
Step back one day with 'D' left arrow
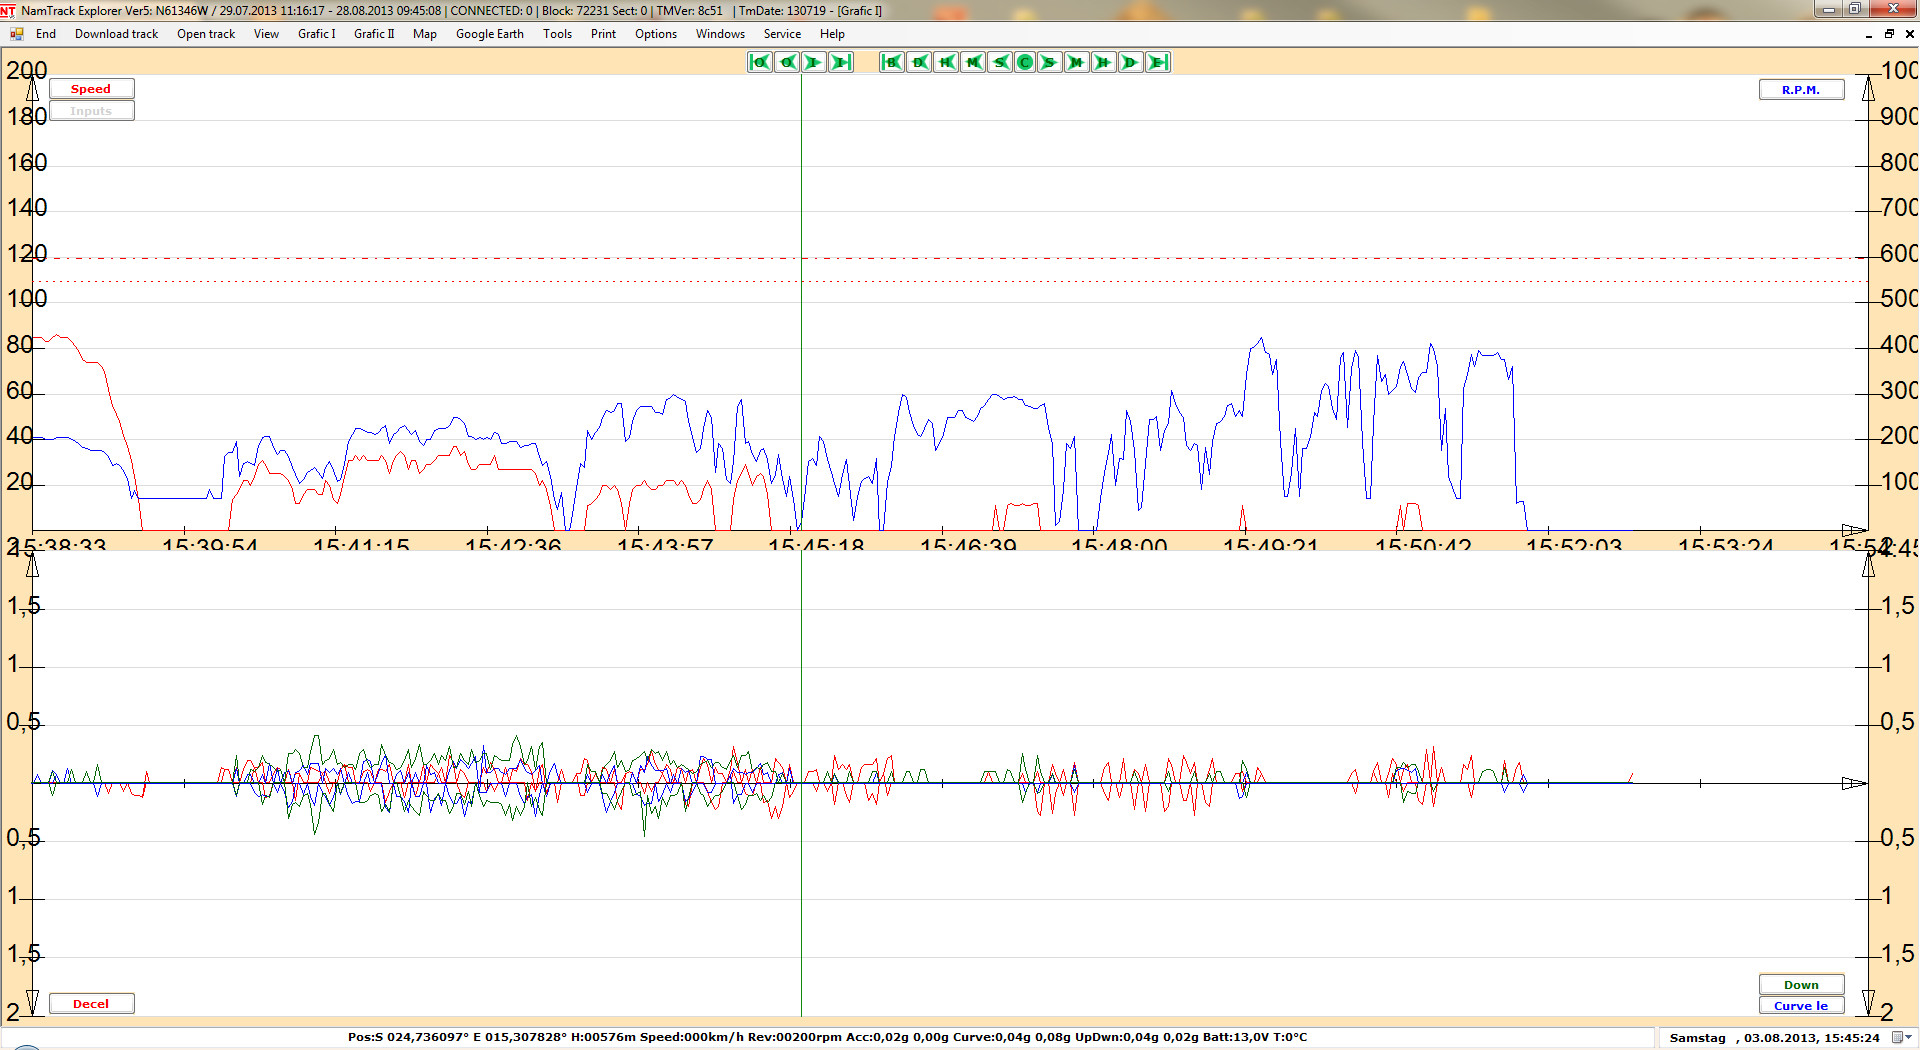[x=919, y=62]
